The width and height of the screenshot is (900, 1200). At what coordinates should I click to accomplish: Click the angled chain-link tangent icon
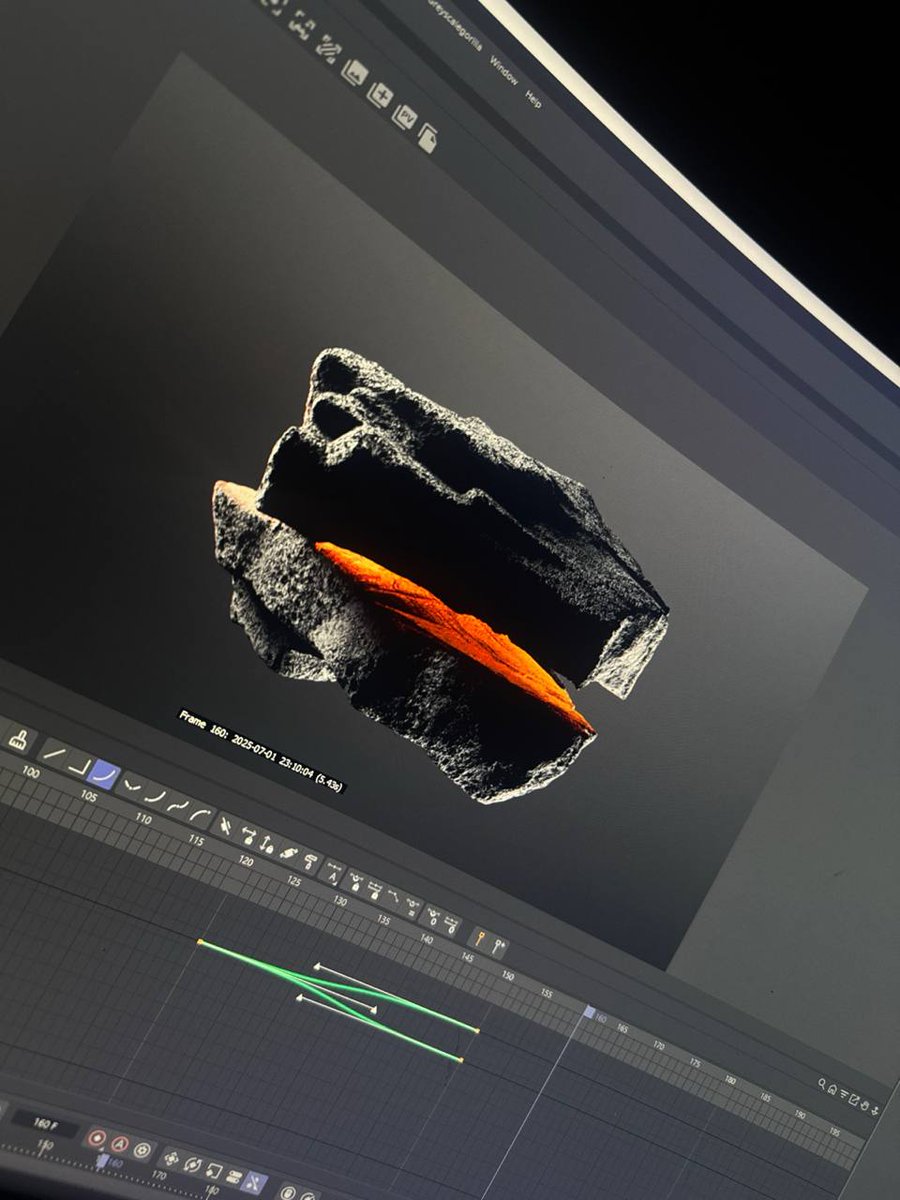click(x=288, y=854)
